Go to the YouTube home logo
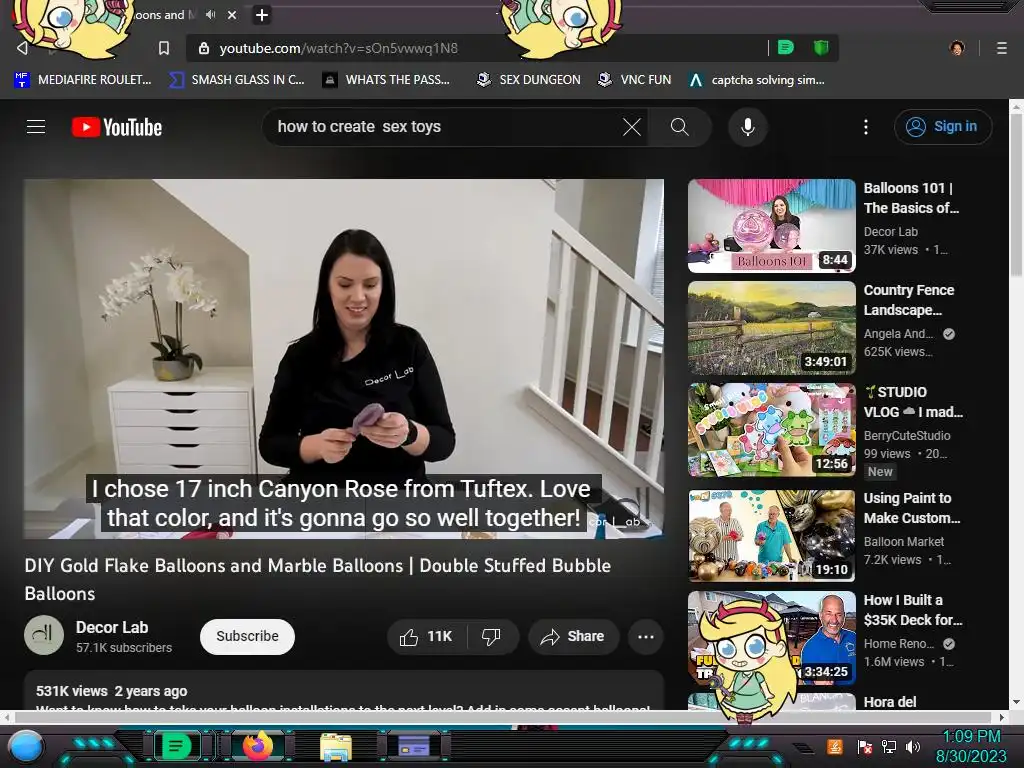 tap(117, 127)
